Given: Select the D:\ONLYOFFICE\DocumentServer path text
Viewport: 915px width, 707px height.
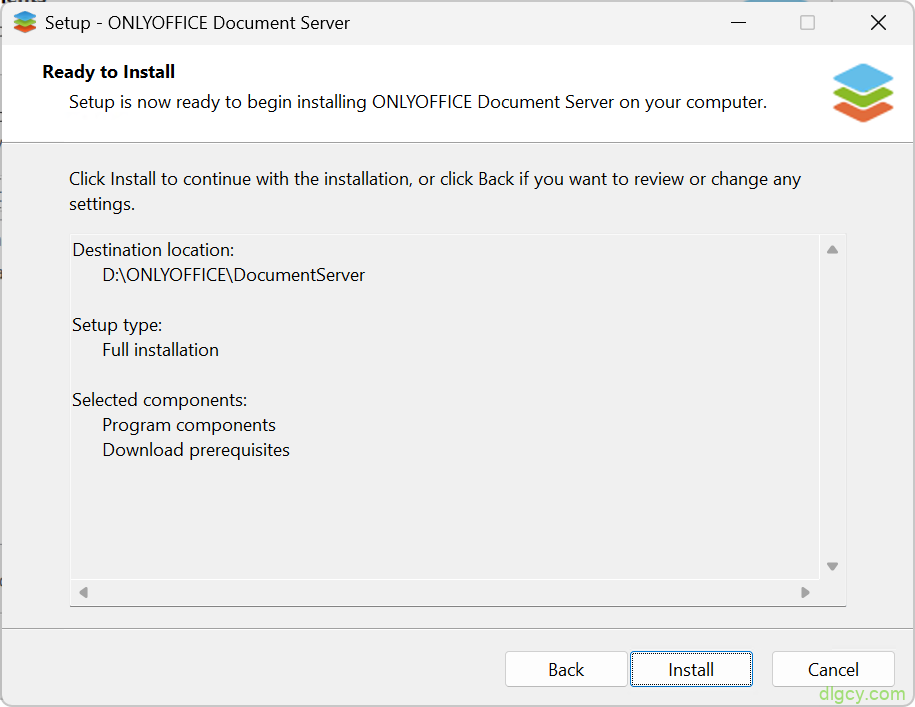Looking at the screenshot, I should 233,275.
